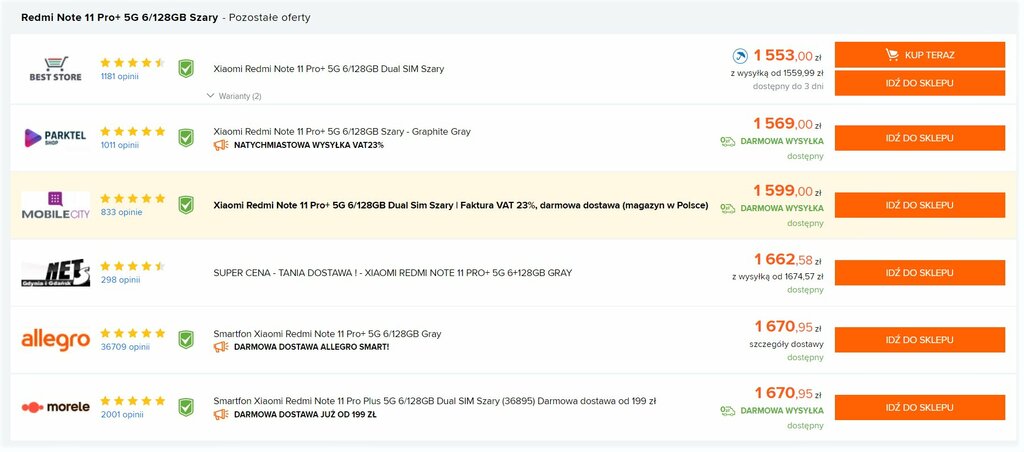Open the SUPER CENA - TANIA DOSTAWA offer title
The width and height of the screenshot is (1024, 452).
click(x=392, y=272)
